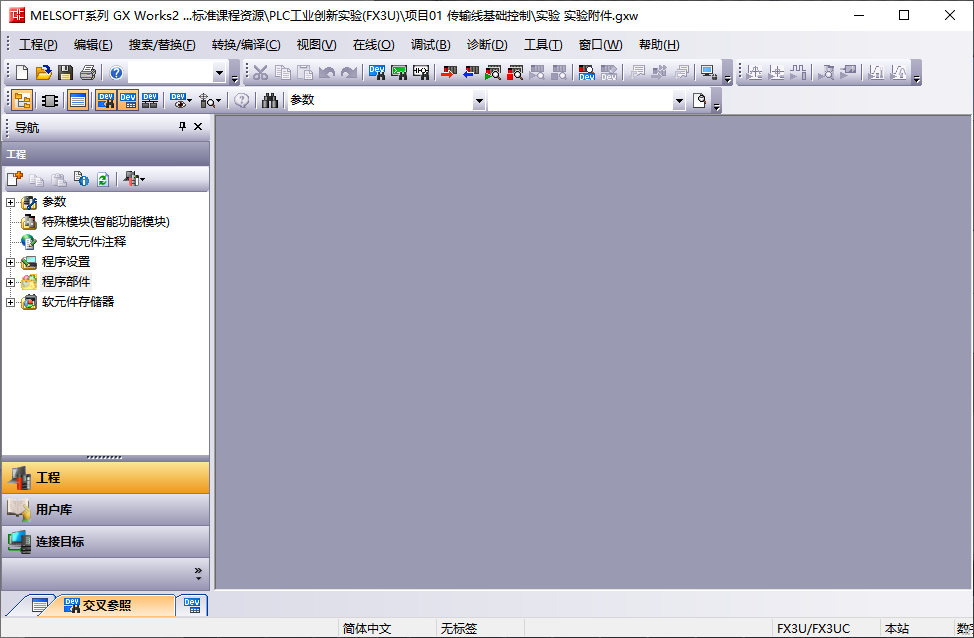Toggle the device list Dev grid icon
This screenshot has width=974, height=638.
tap(128, 100)
